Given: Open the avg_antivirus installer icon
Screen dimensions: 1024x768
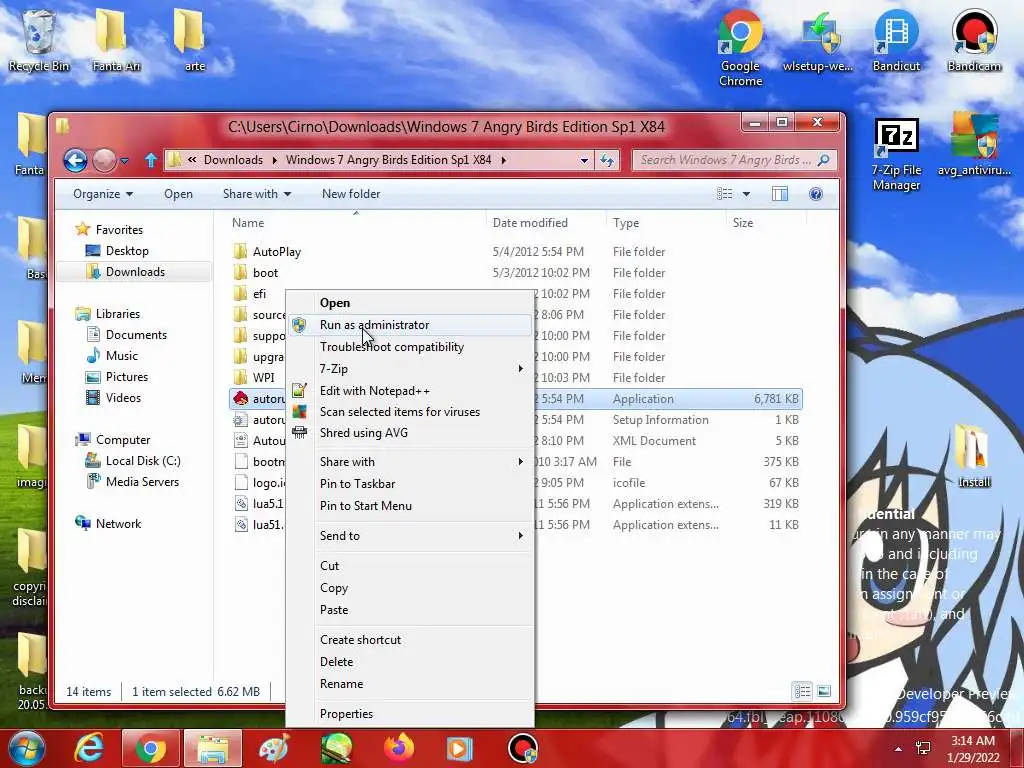Looking at the screenshot, I should coord(974,145).
